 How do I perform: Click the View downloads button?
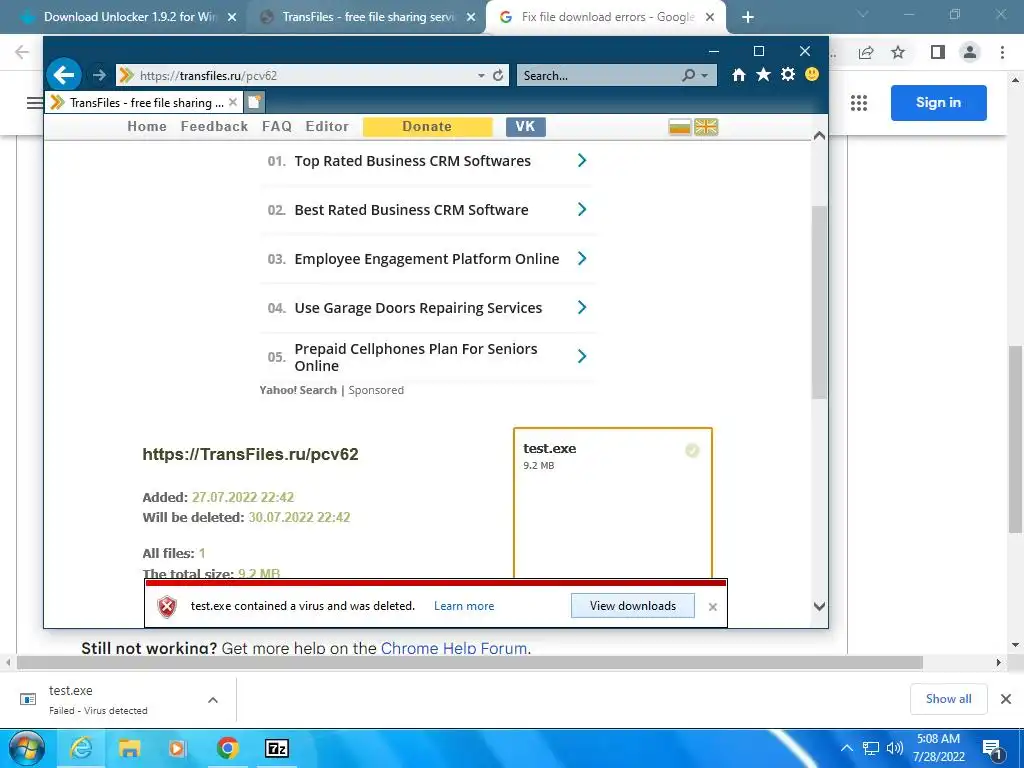tap(633, 606)
